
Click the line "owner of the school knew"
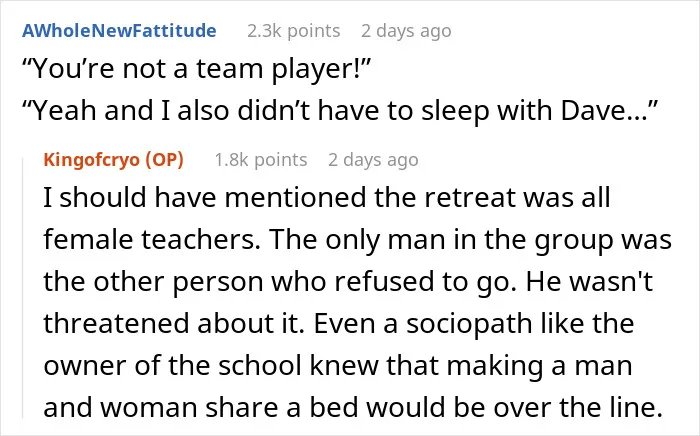(338, 365)
